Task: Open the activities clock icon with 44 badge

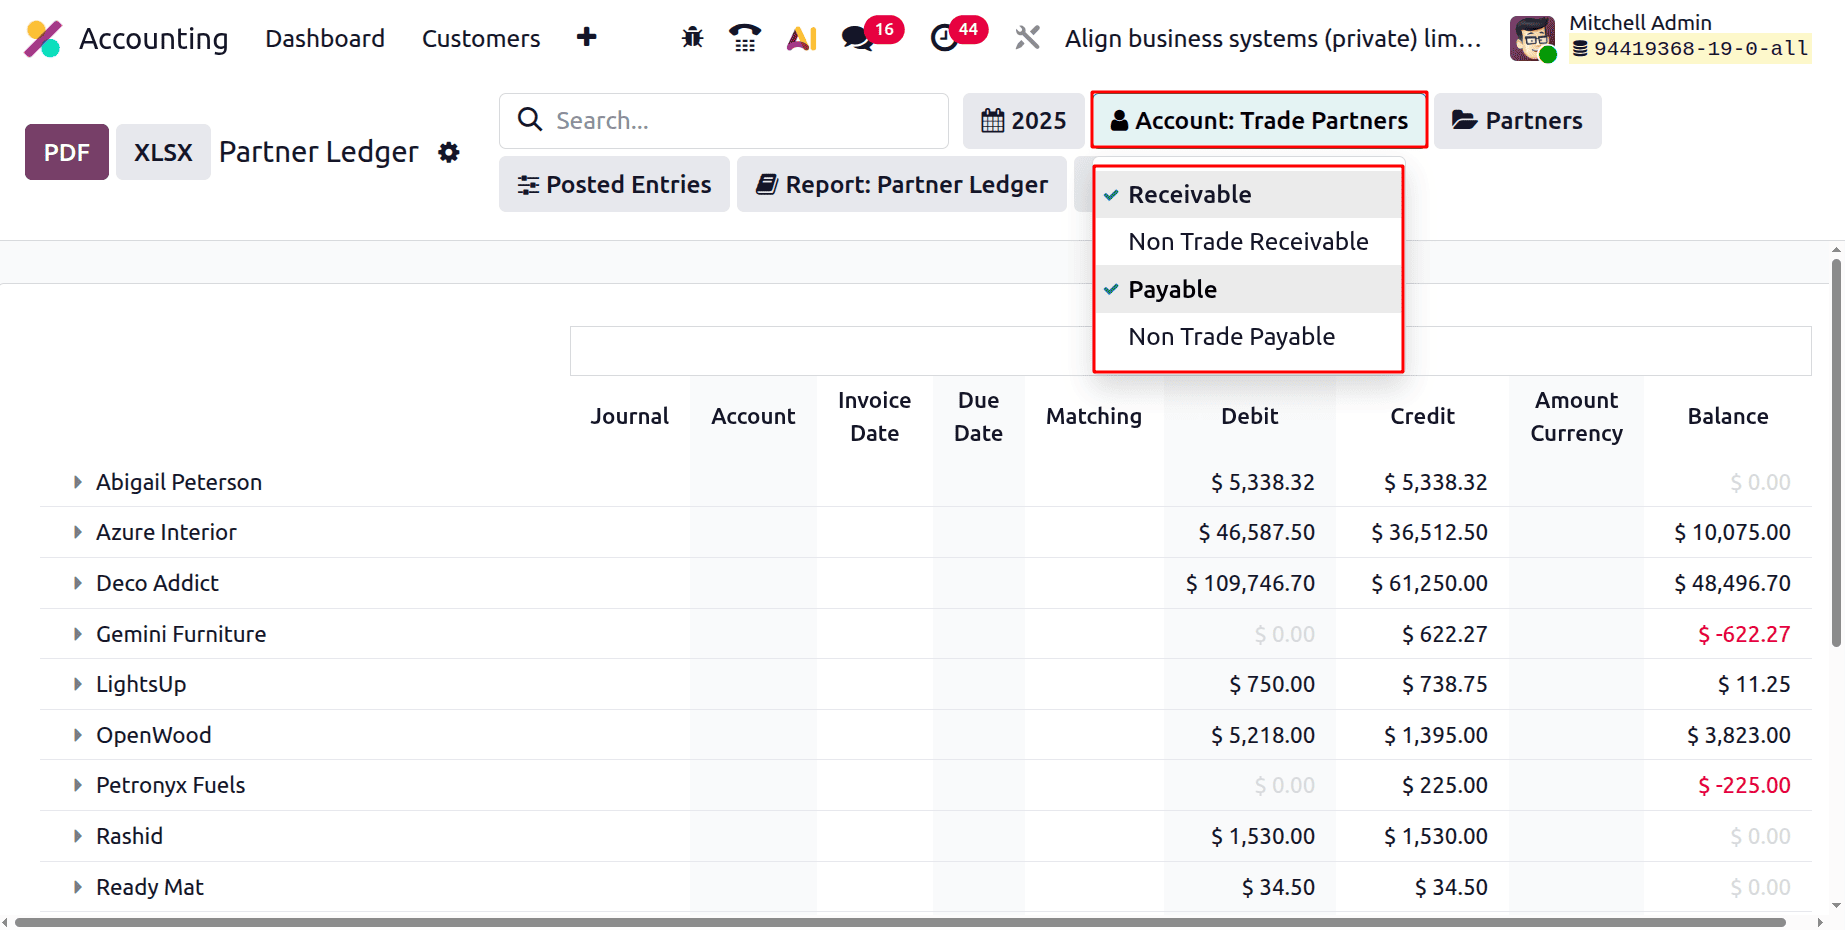Action: pyautogui.click(x=944, y=38)
